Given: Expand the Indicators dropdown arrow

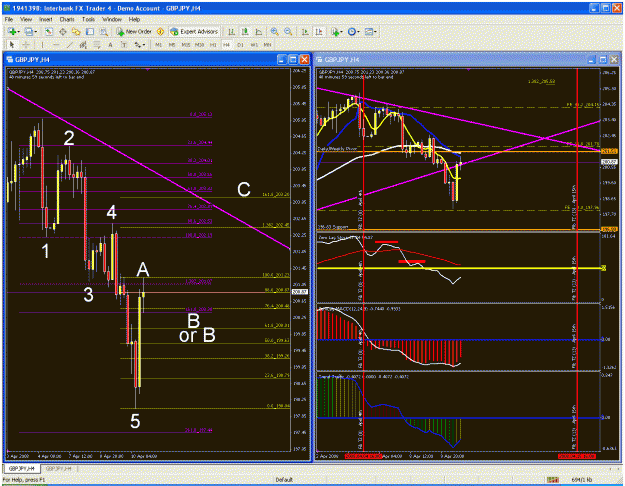Looking at the screenshot, I should point(342,31).
